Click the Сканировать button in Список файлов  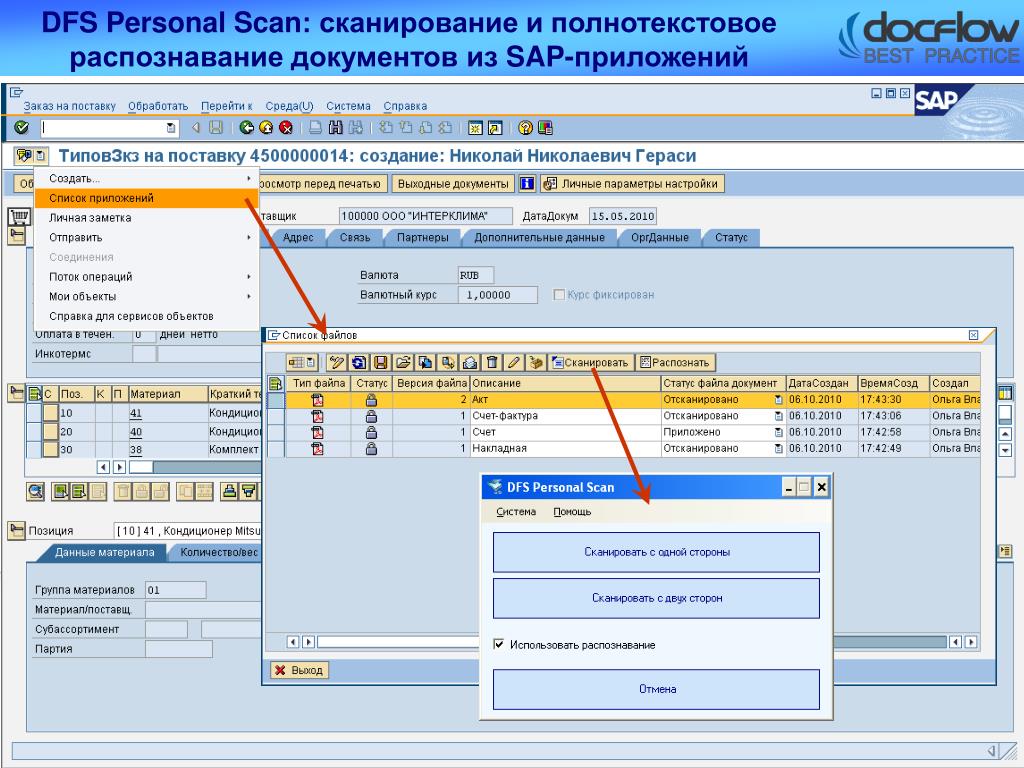(x=590, y=362)
